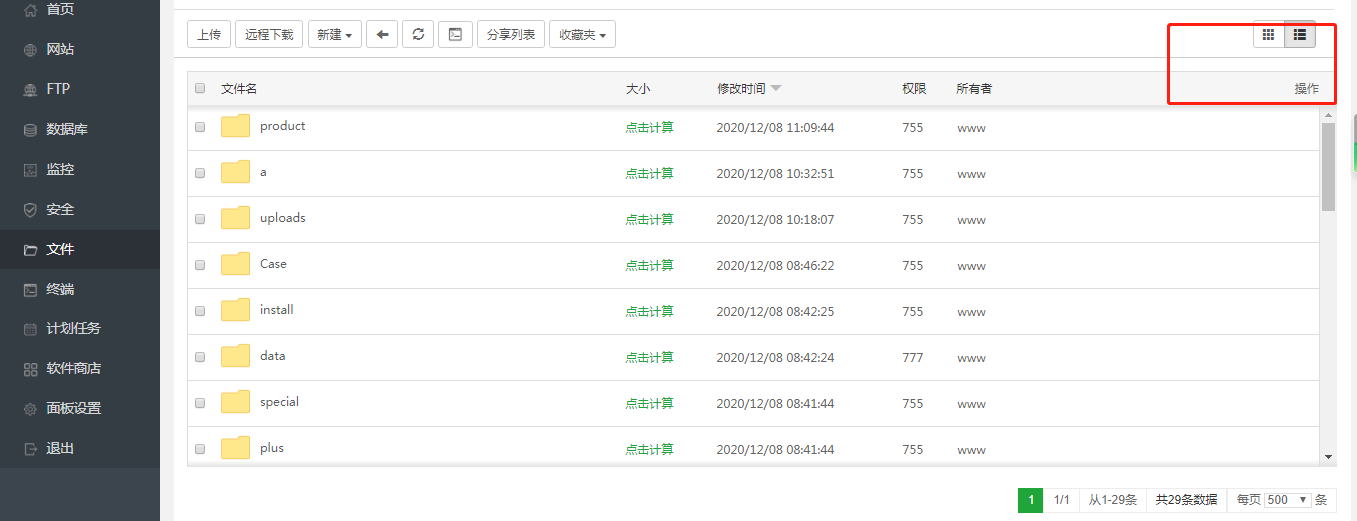This screenshot has height=521, width=1357.
Task: Click the scrollbar down arrow
Action: (x=1328, y=457)
